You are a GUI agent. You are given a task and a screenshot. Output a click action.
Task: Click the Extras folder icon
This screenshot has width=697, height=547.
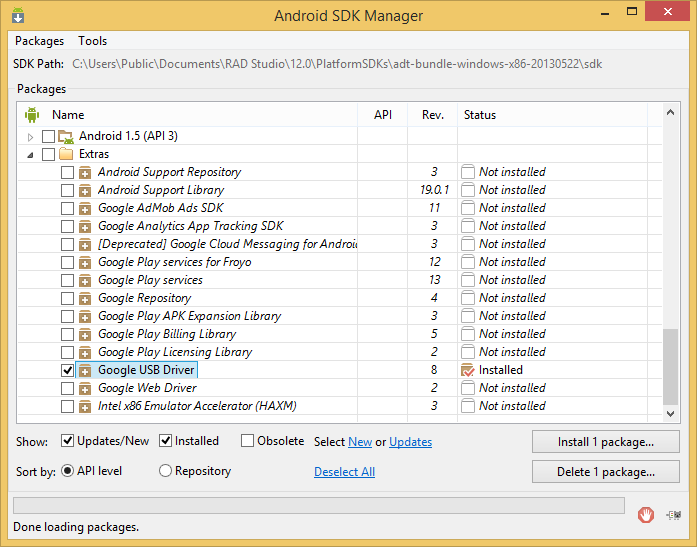coord(66,154)
